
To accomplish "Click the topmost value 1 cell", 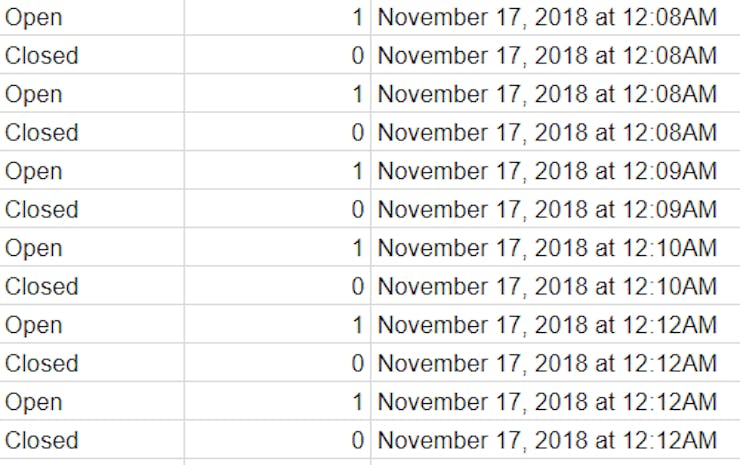I will (x=278, y=17).
